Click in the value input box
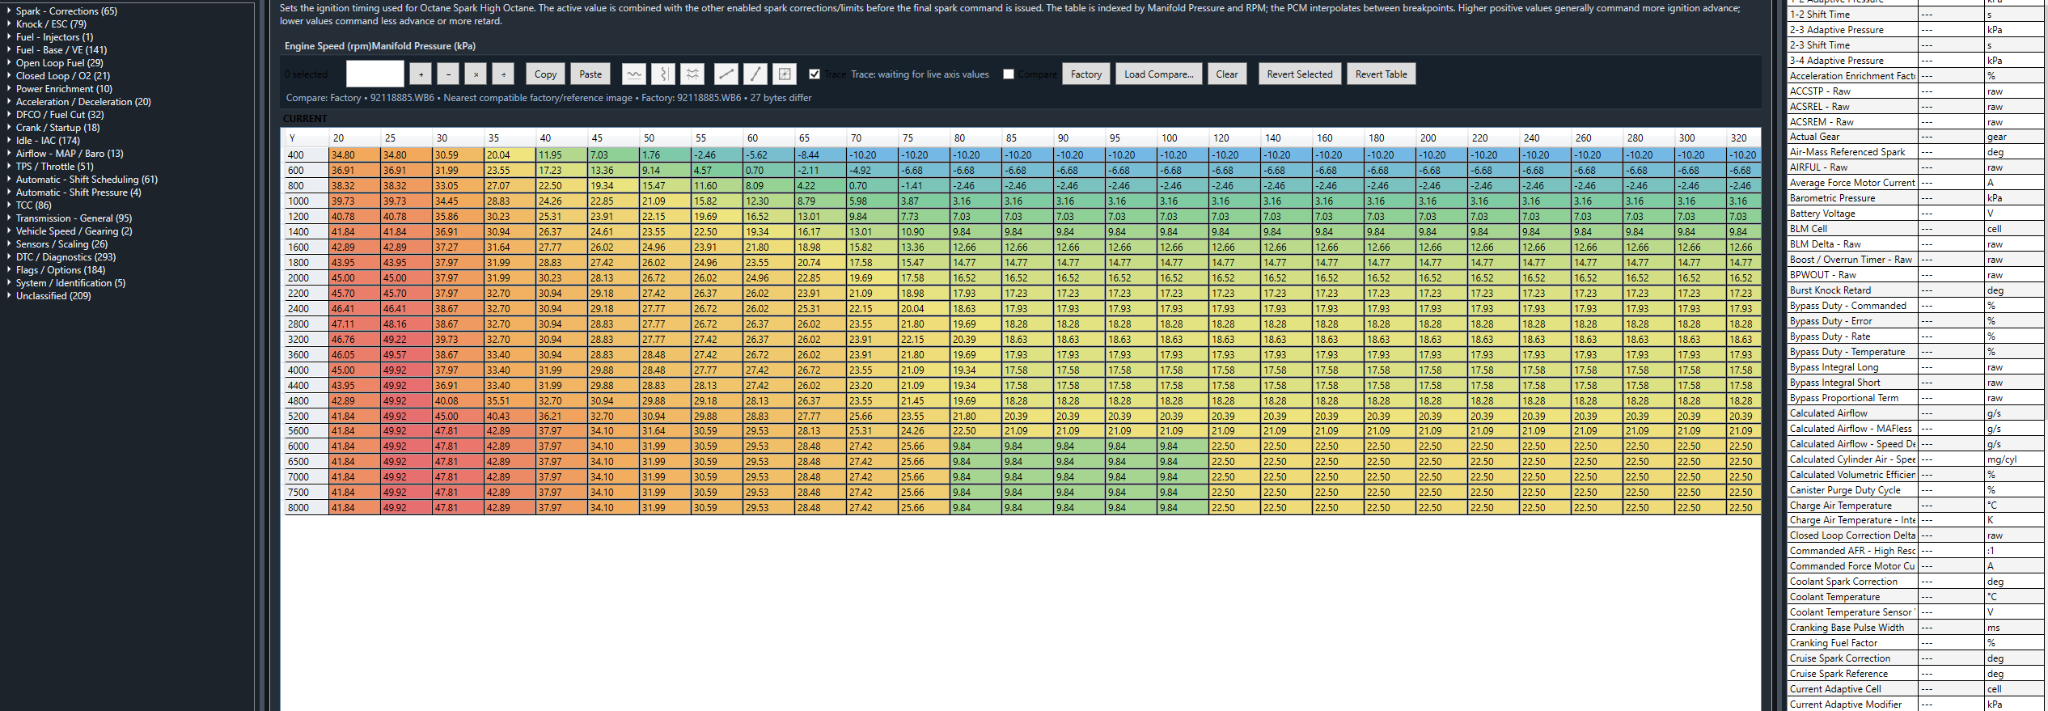Image resolution: width=2048 pixels, height=711 pixels. (375, 74)
